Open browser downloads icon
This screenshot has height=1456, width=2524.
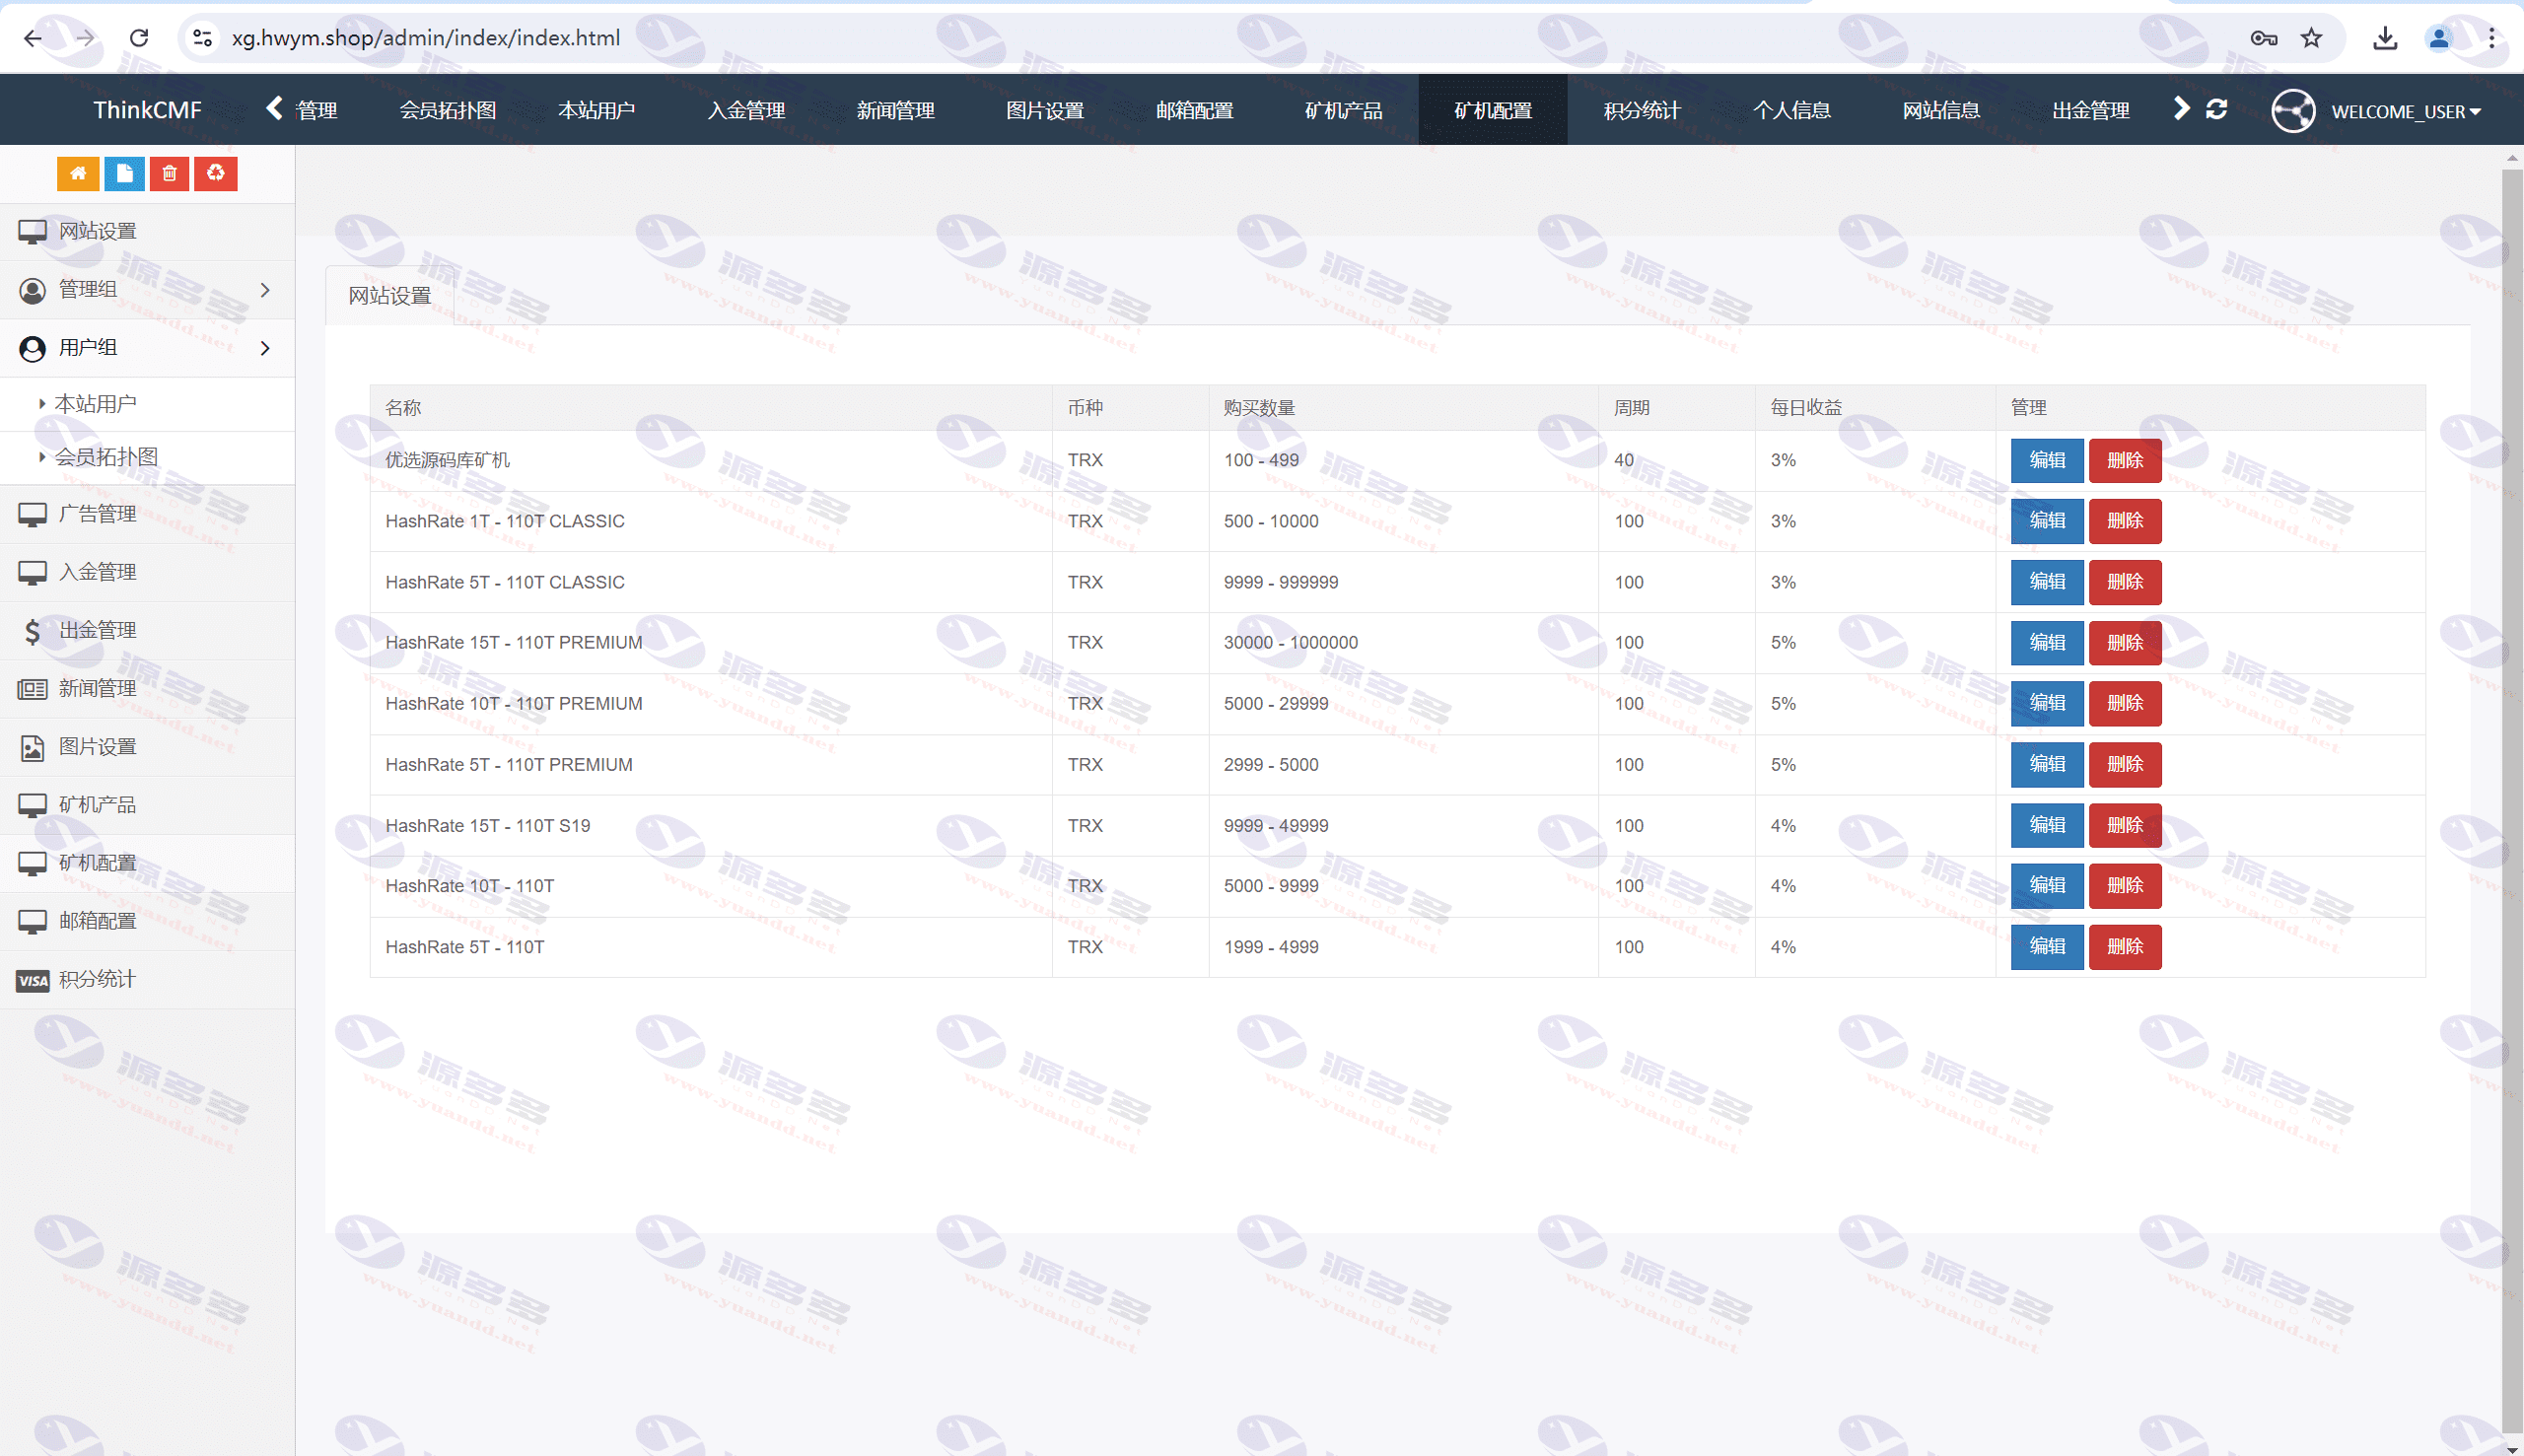click(2385, 38)
